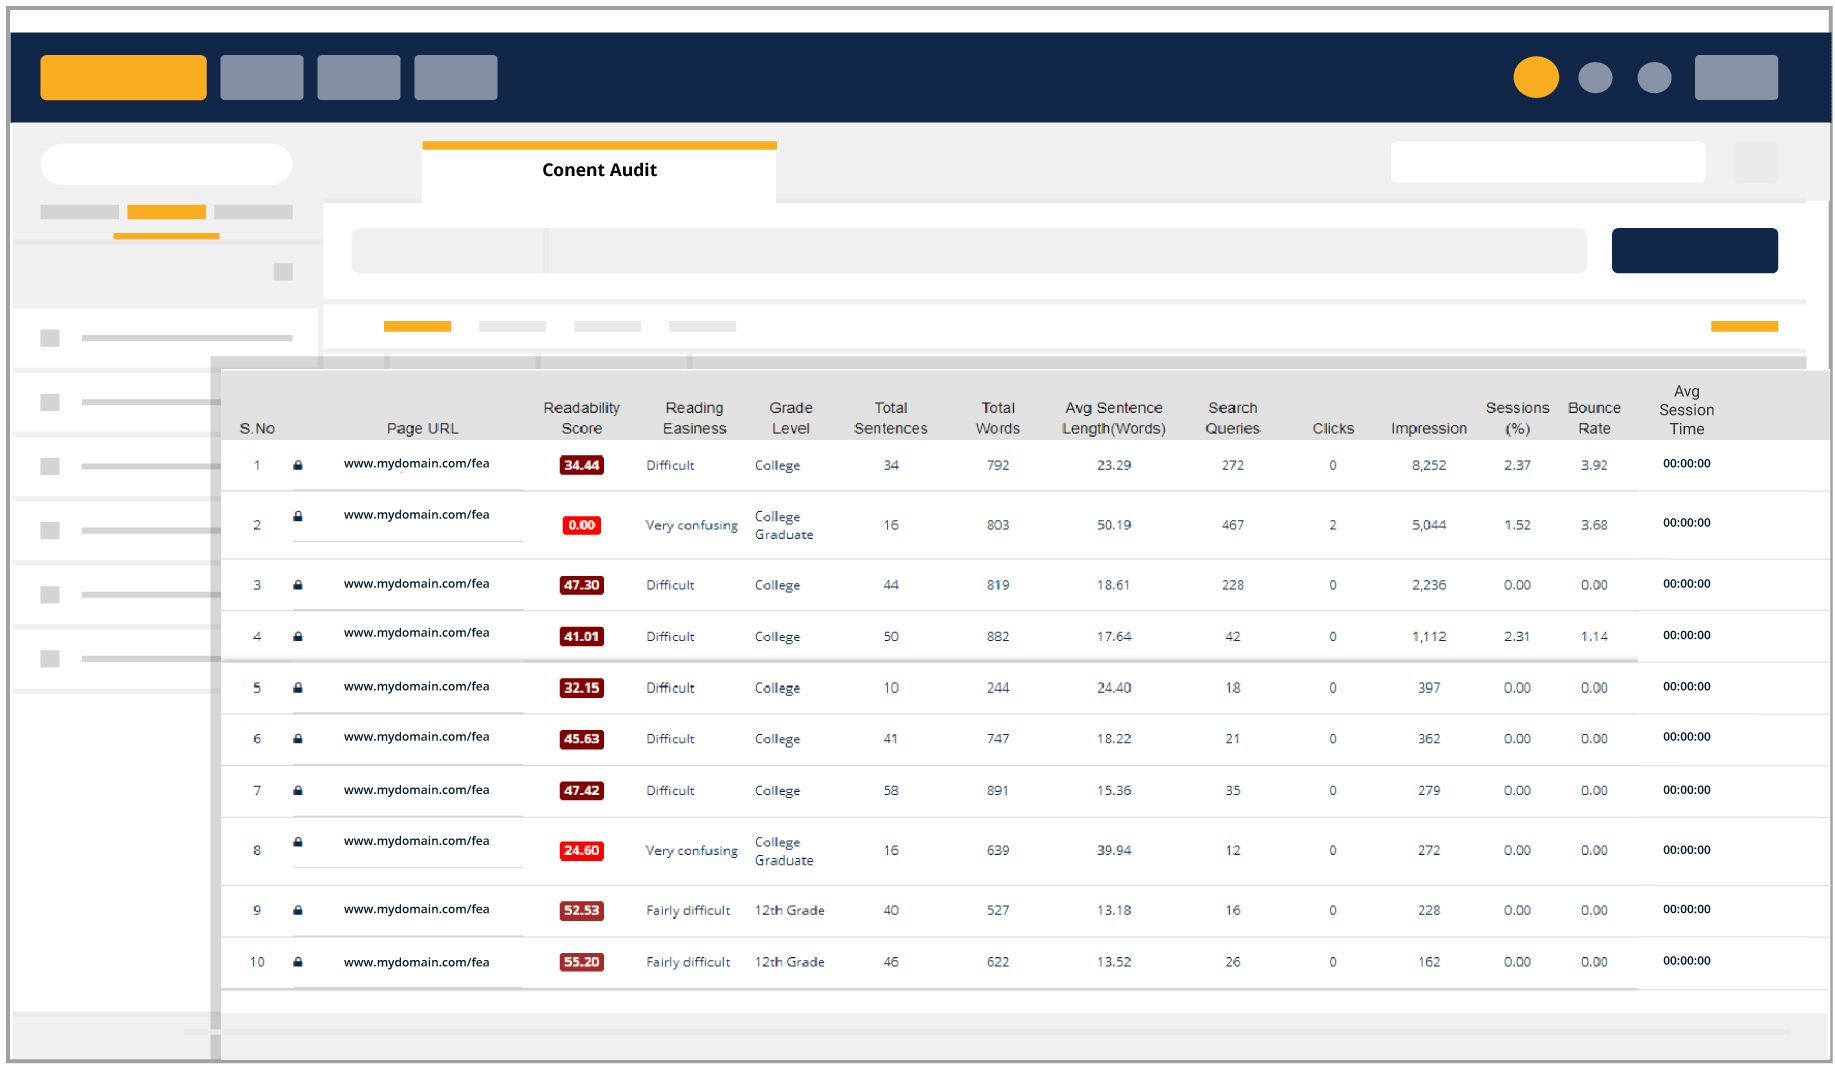Click the orange circle icon in header
This screenshot has width=1835, height=1068.
click(1535, 77)
